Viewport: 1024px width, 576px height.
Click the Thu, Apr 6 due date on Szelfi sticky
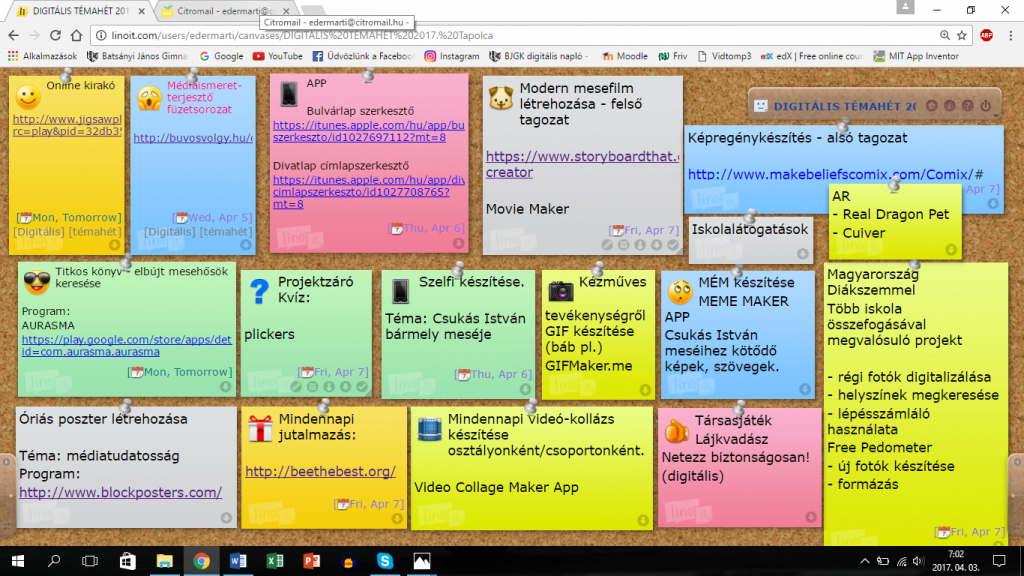pyautogui.click(x=493, y=374)
